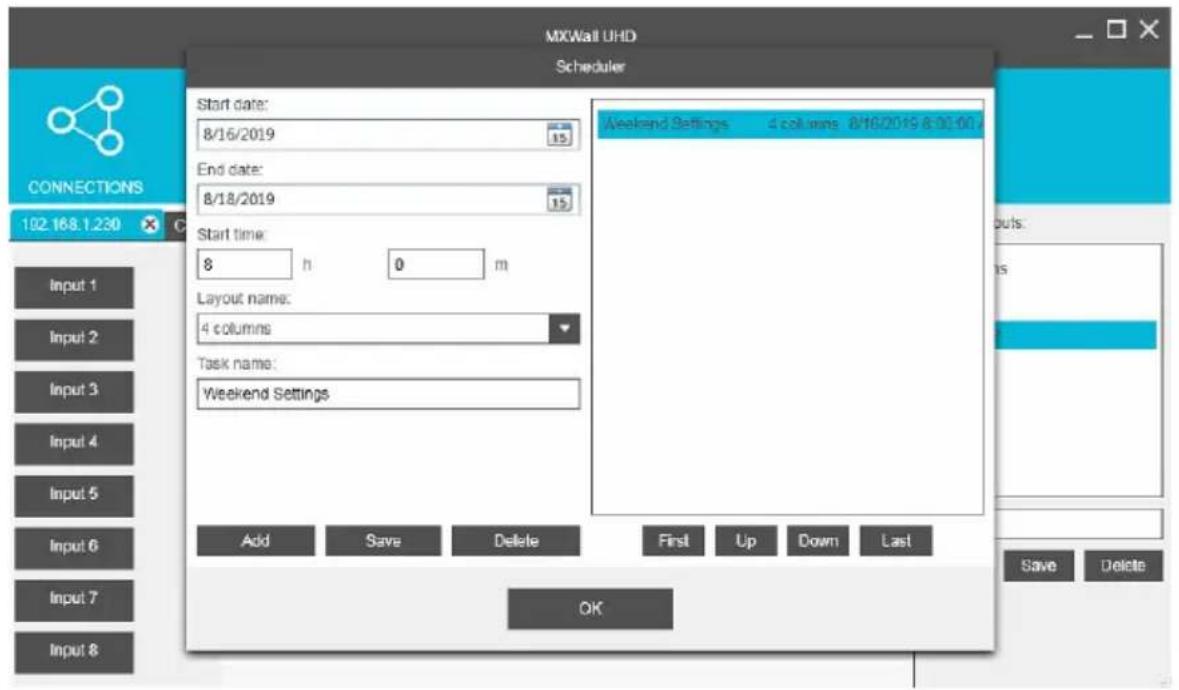Maximize the MXWall UHD window
The height and width of the screenshot is (690, 1179).
pos(1117,29)
